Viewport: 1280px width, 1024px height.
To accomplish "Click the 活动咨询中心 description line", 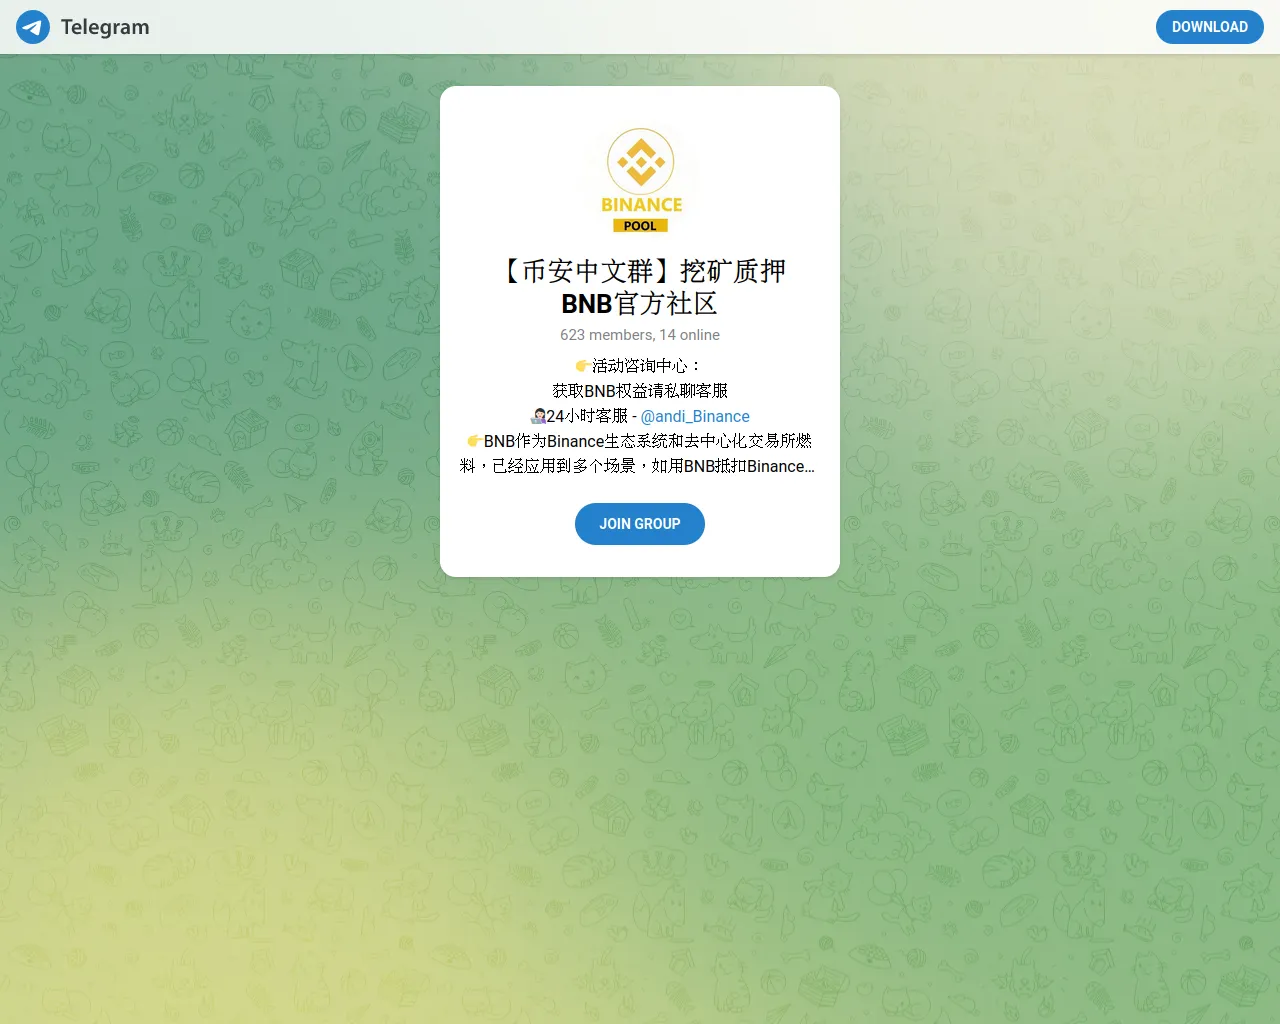I will point(640,366).
